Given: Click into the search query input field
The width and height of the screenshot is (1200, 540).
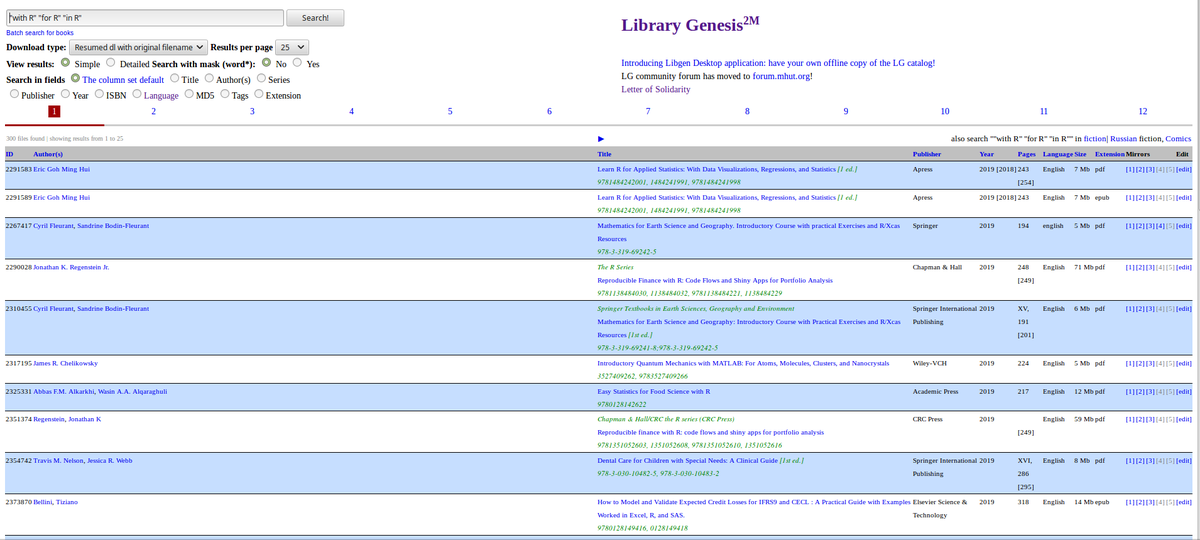Looking at the screenshot, I should pyautogui.click(x=143, y=18).
